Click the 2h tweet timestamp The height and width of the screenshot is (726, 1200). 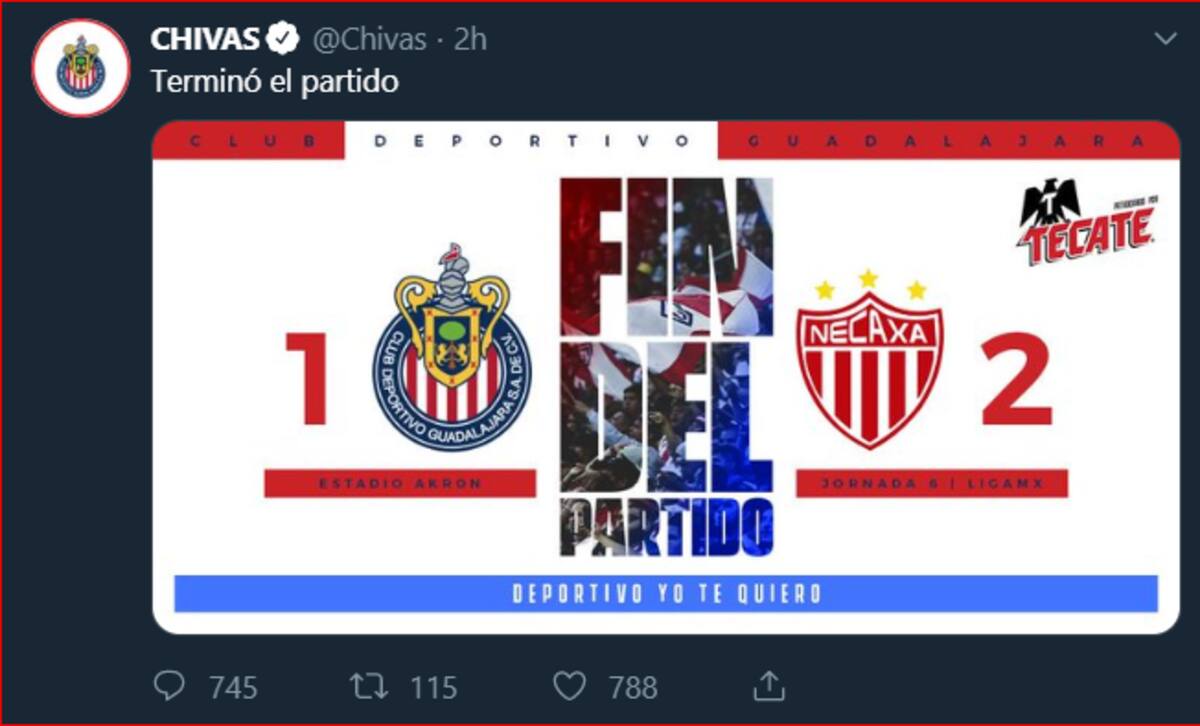pos(470,40)
